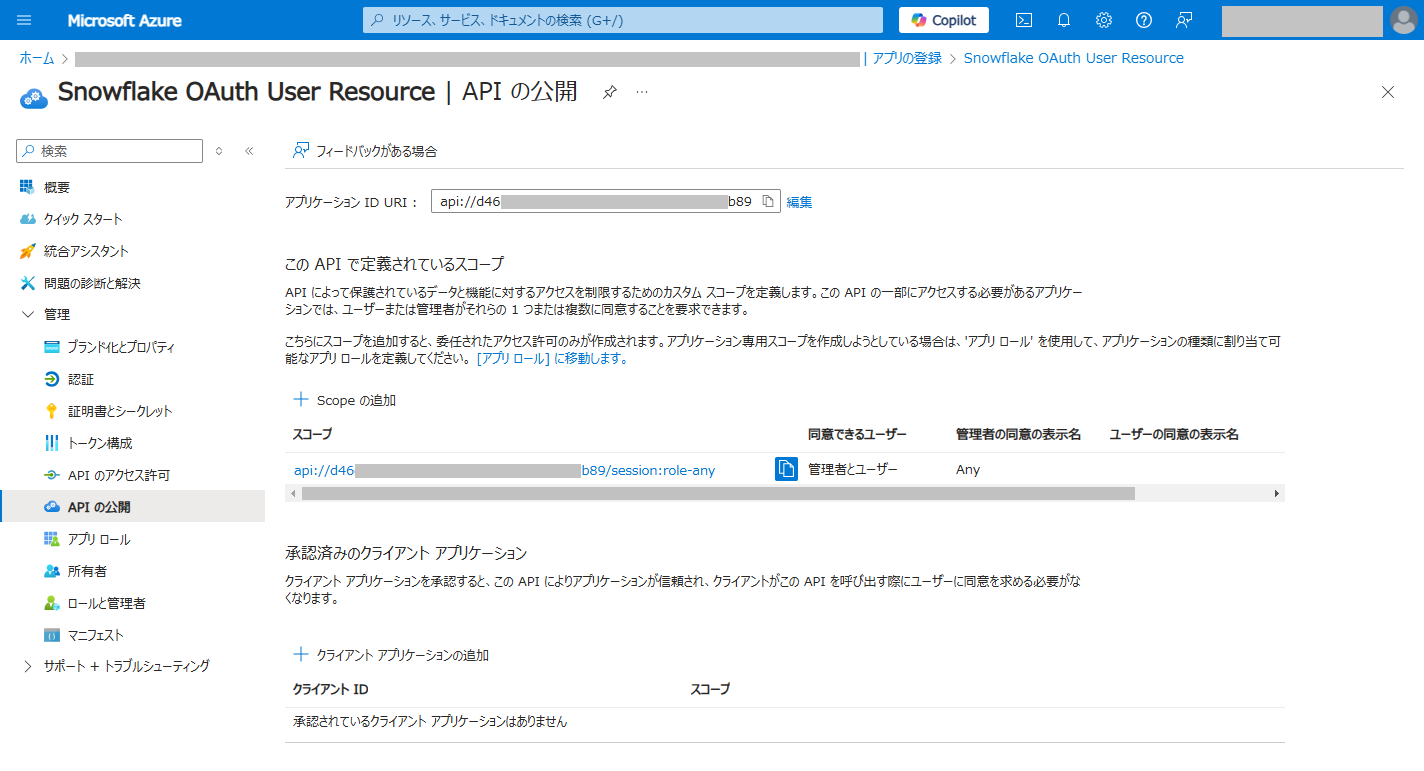Screen dimensions: 1424x771
Task: Click the スコープ column header in scopes table
Action: click(312, 434)
